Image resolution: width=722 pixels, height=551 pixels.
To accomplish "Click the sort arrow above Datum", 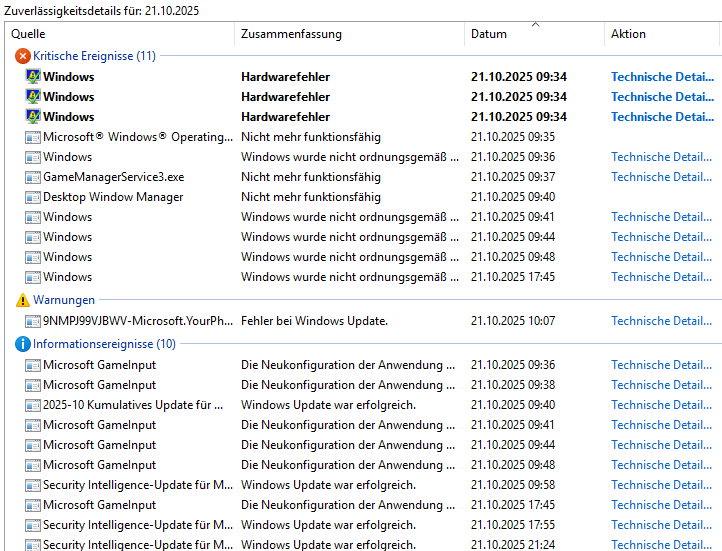I will pos(535,24).
